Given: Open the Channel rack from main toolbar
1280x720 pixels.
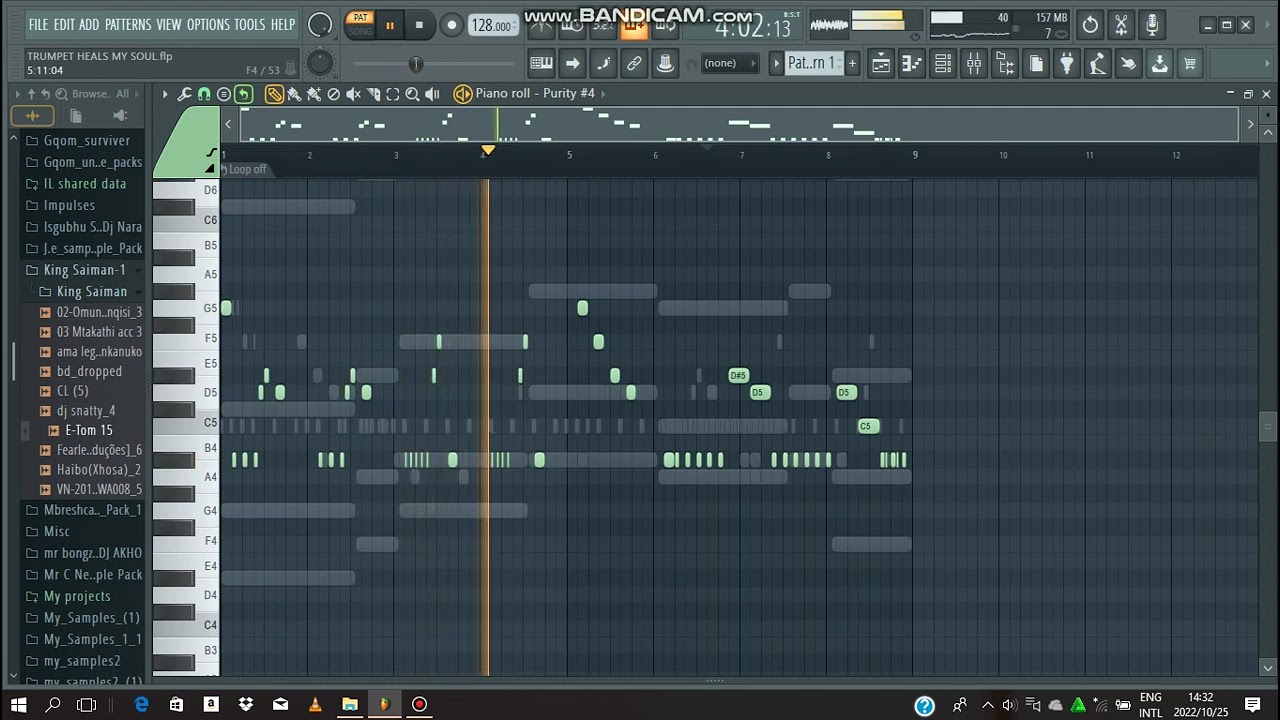Looking at the screenshot, I should [943, 64].
